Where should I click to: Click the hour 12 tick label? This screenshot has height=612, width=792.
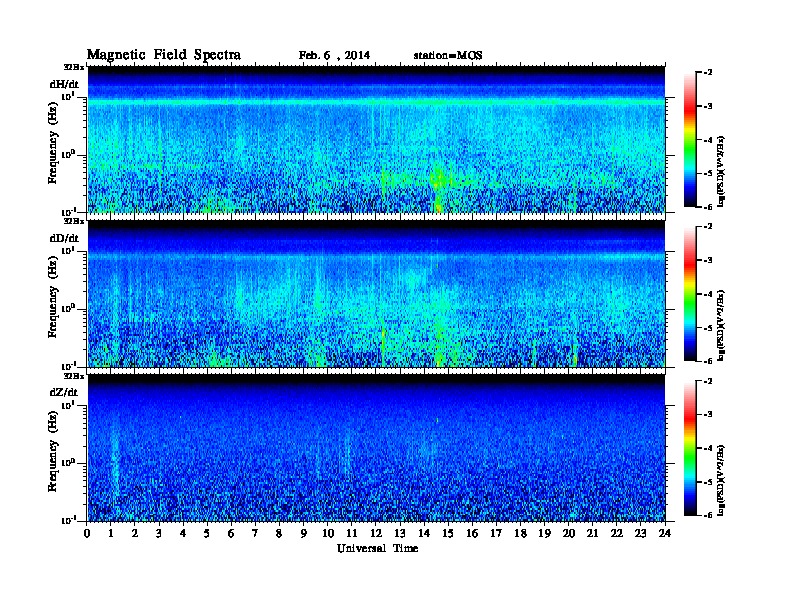tap(376, 533)
